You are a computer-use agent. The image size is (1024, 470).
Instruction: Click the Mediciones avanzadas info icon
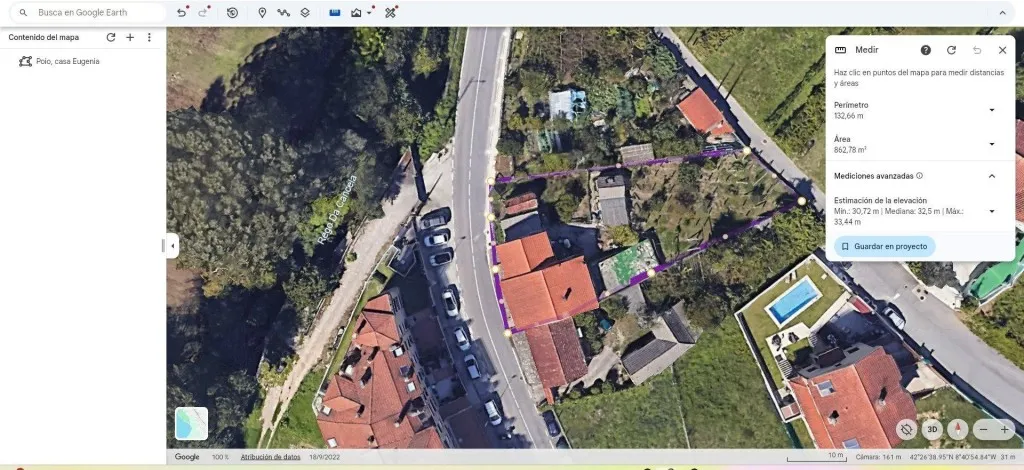coord(920,176)
